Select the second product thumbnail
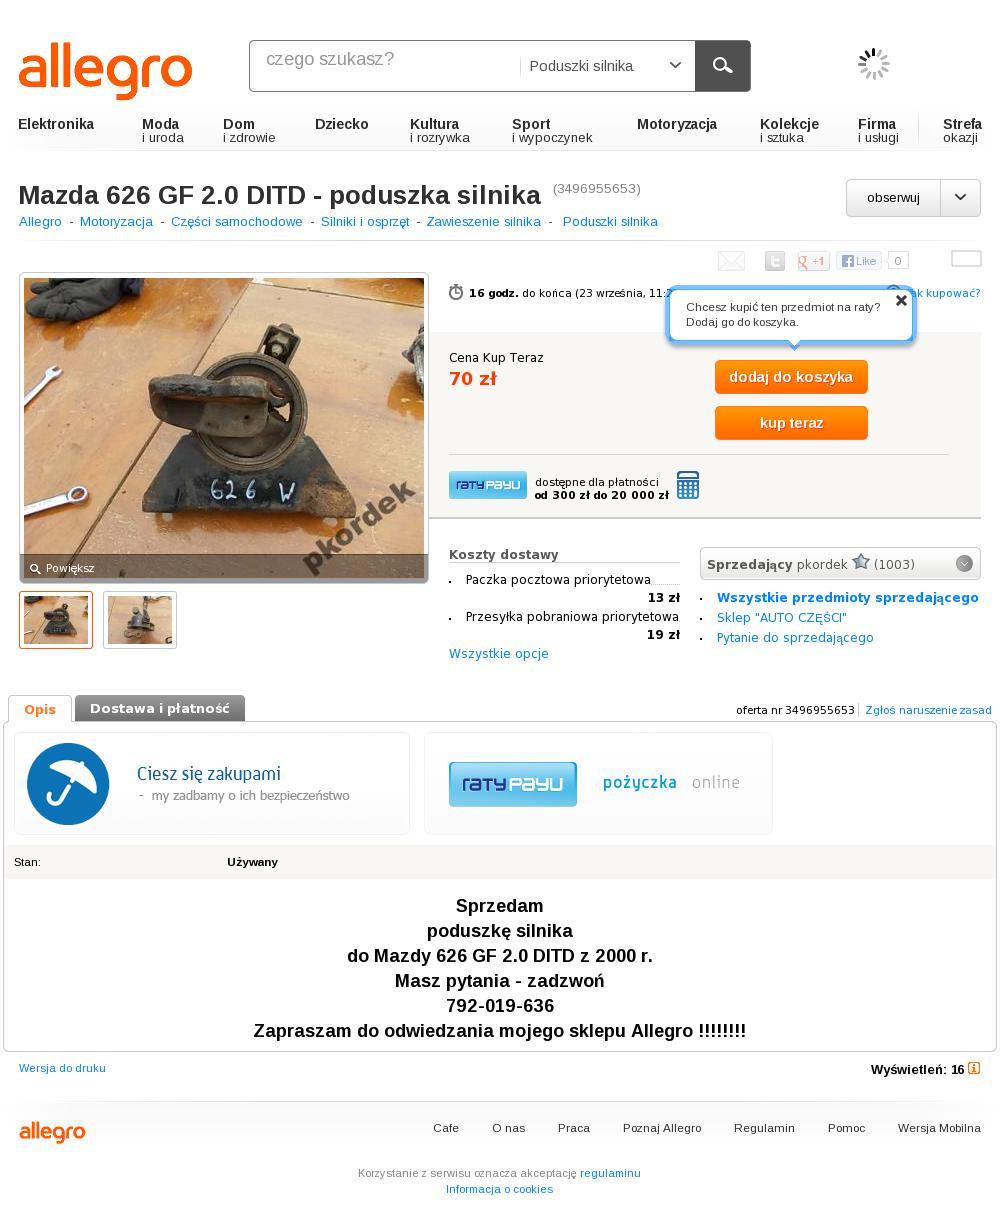Viewport: 1000px width, 1209px height. (140, 620)
